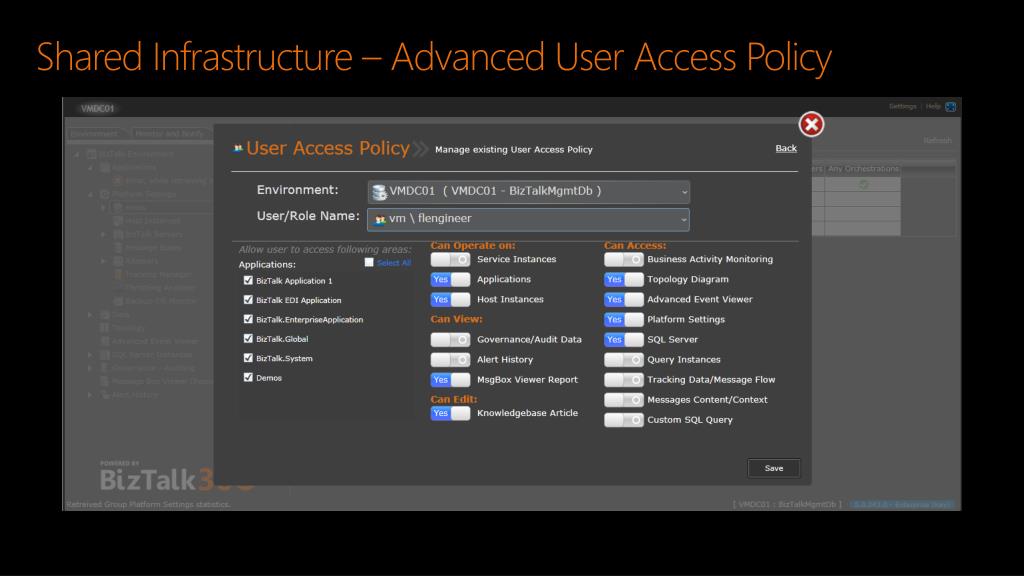Open the User/Role Name dropdown
This screenshot has height=576, width=1024.
click(528, 219)
